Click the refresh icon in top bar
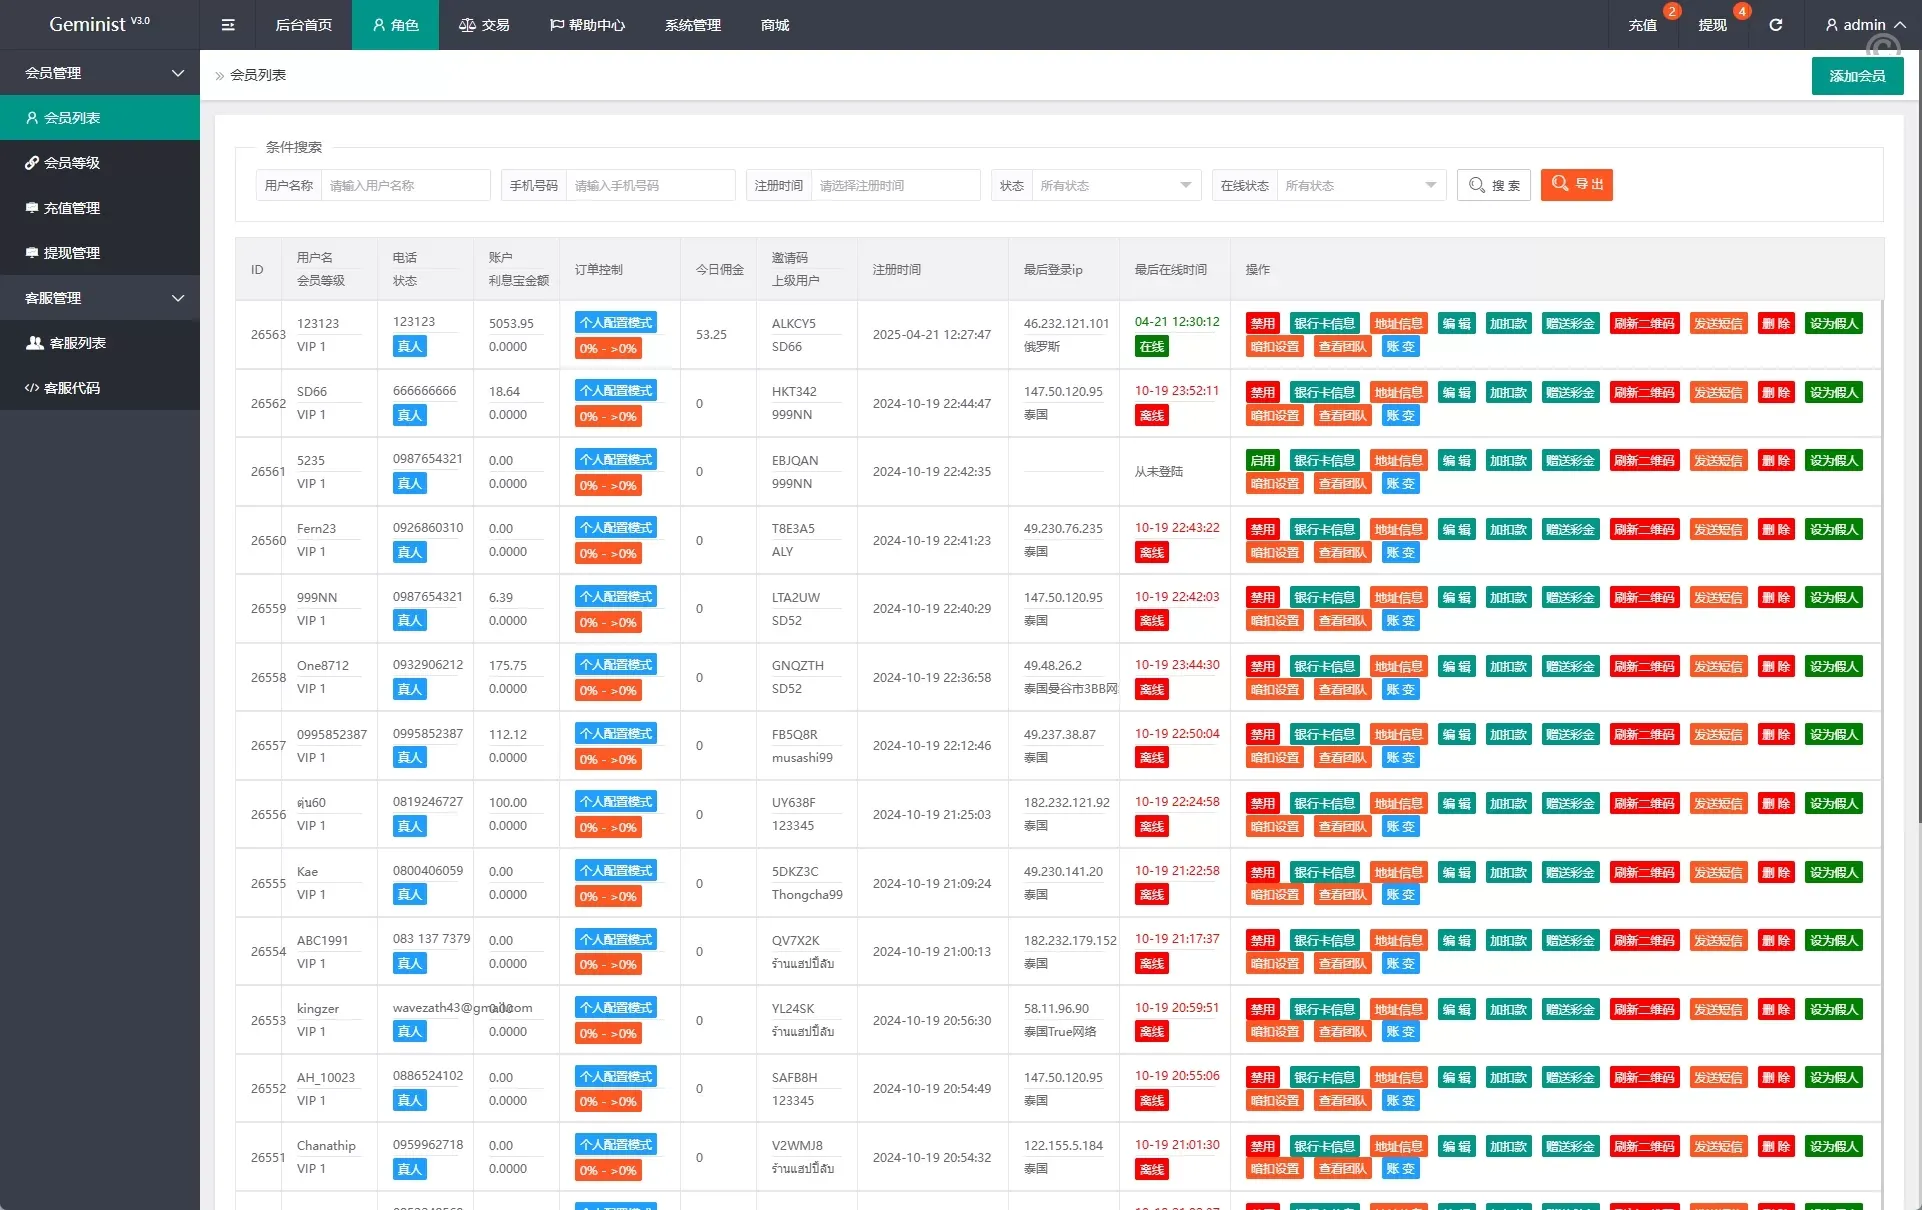The height and width of the screenshot is (1210, 1922). (x=1775, y=25)
